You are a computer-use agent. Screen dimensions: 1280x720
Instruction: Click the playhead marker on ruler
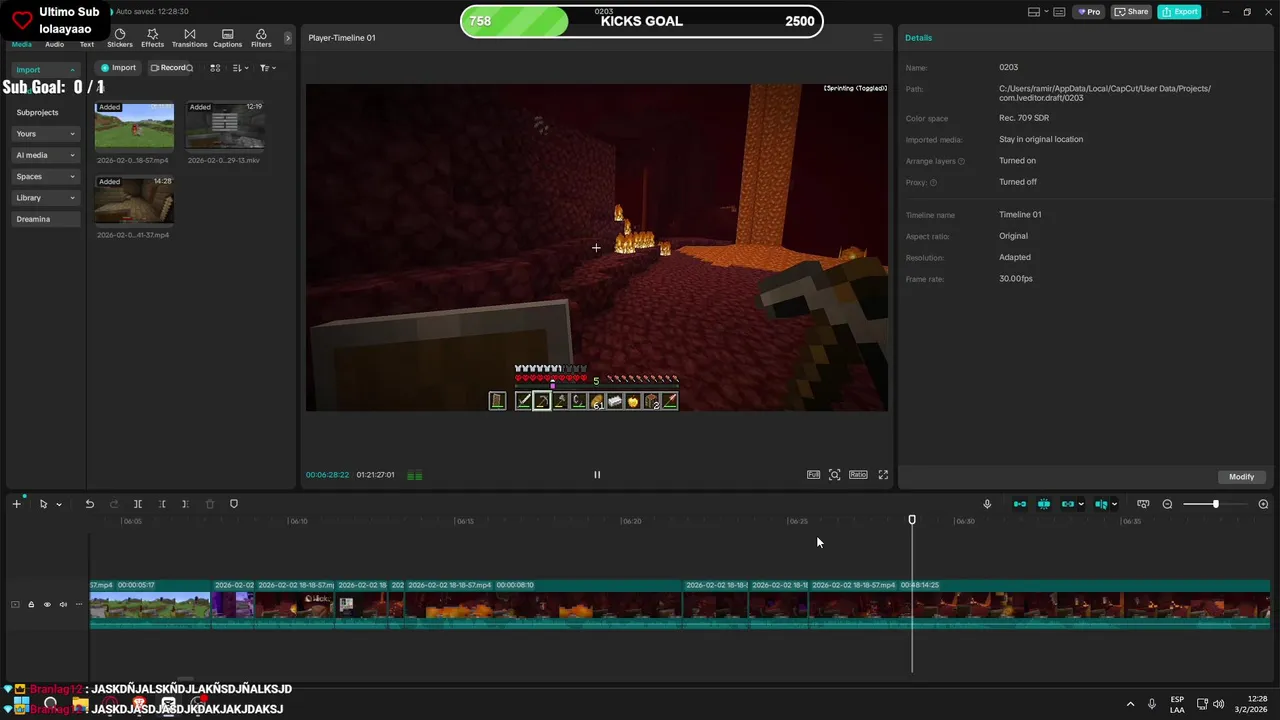(912, 520)
